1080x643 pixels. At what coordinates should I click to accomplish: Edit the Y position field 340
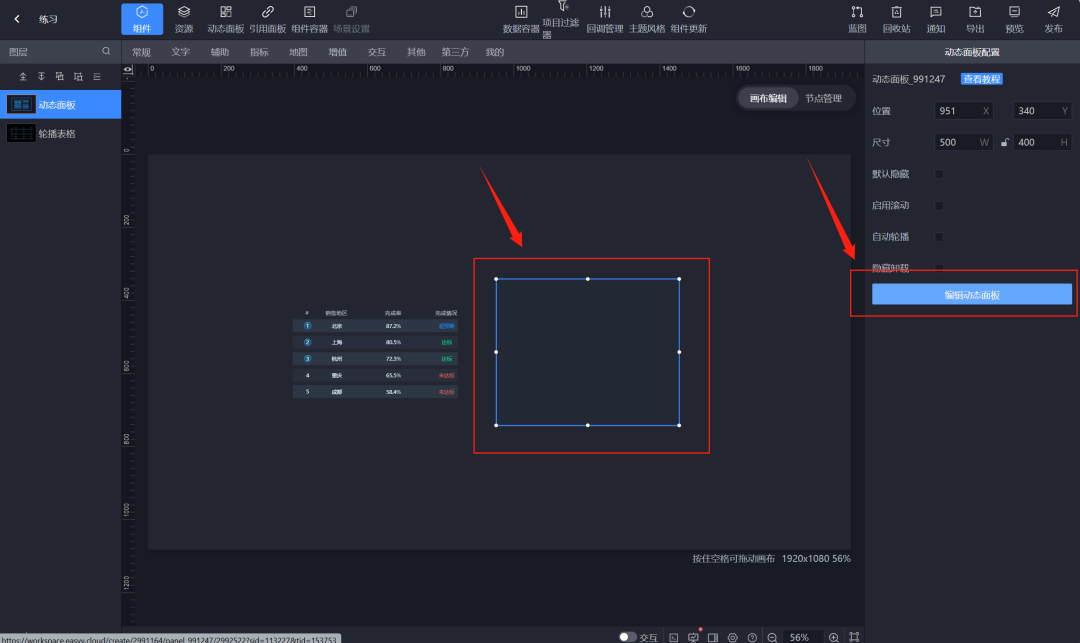[1042, 111]
